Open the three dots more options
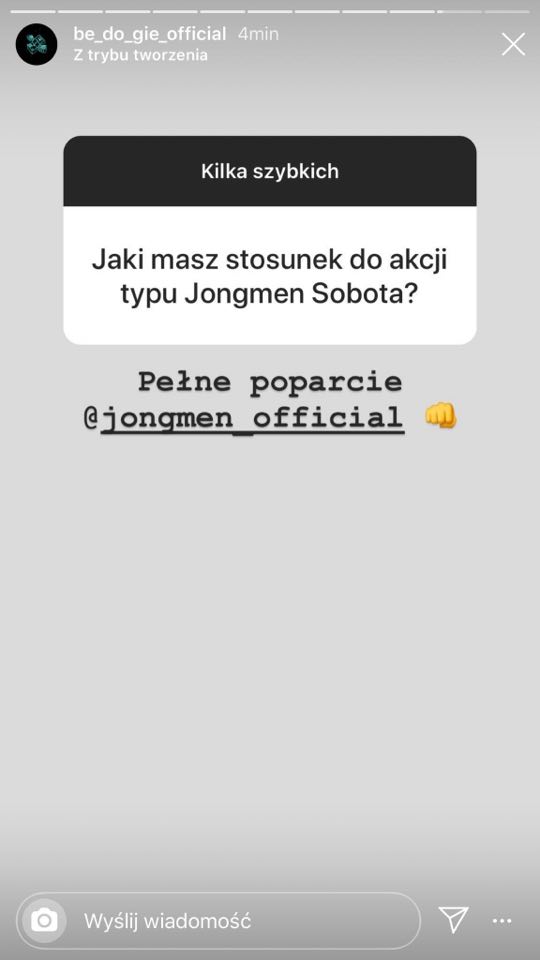Screen dimensions: 540x960 coord(502,920)
